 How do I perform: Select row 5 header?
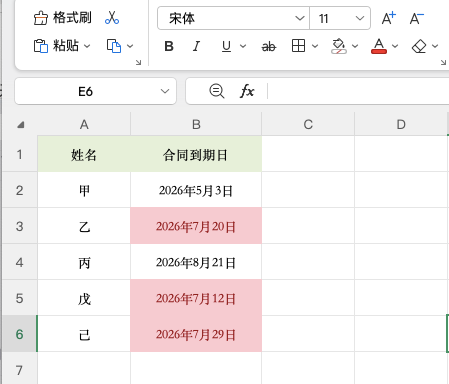(20, 298)
